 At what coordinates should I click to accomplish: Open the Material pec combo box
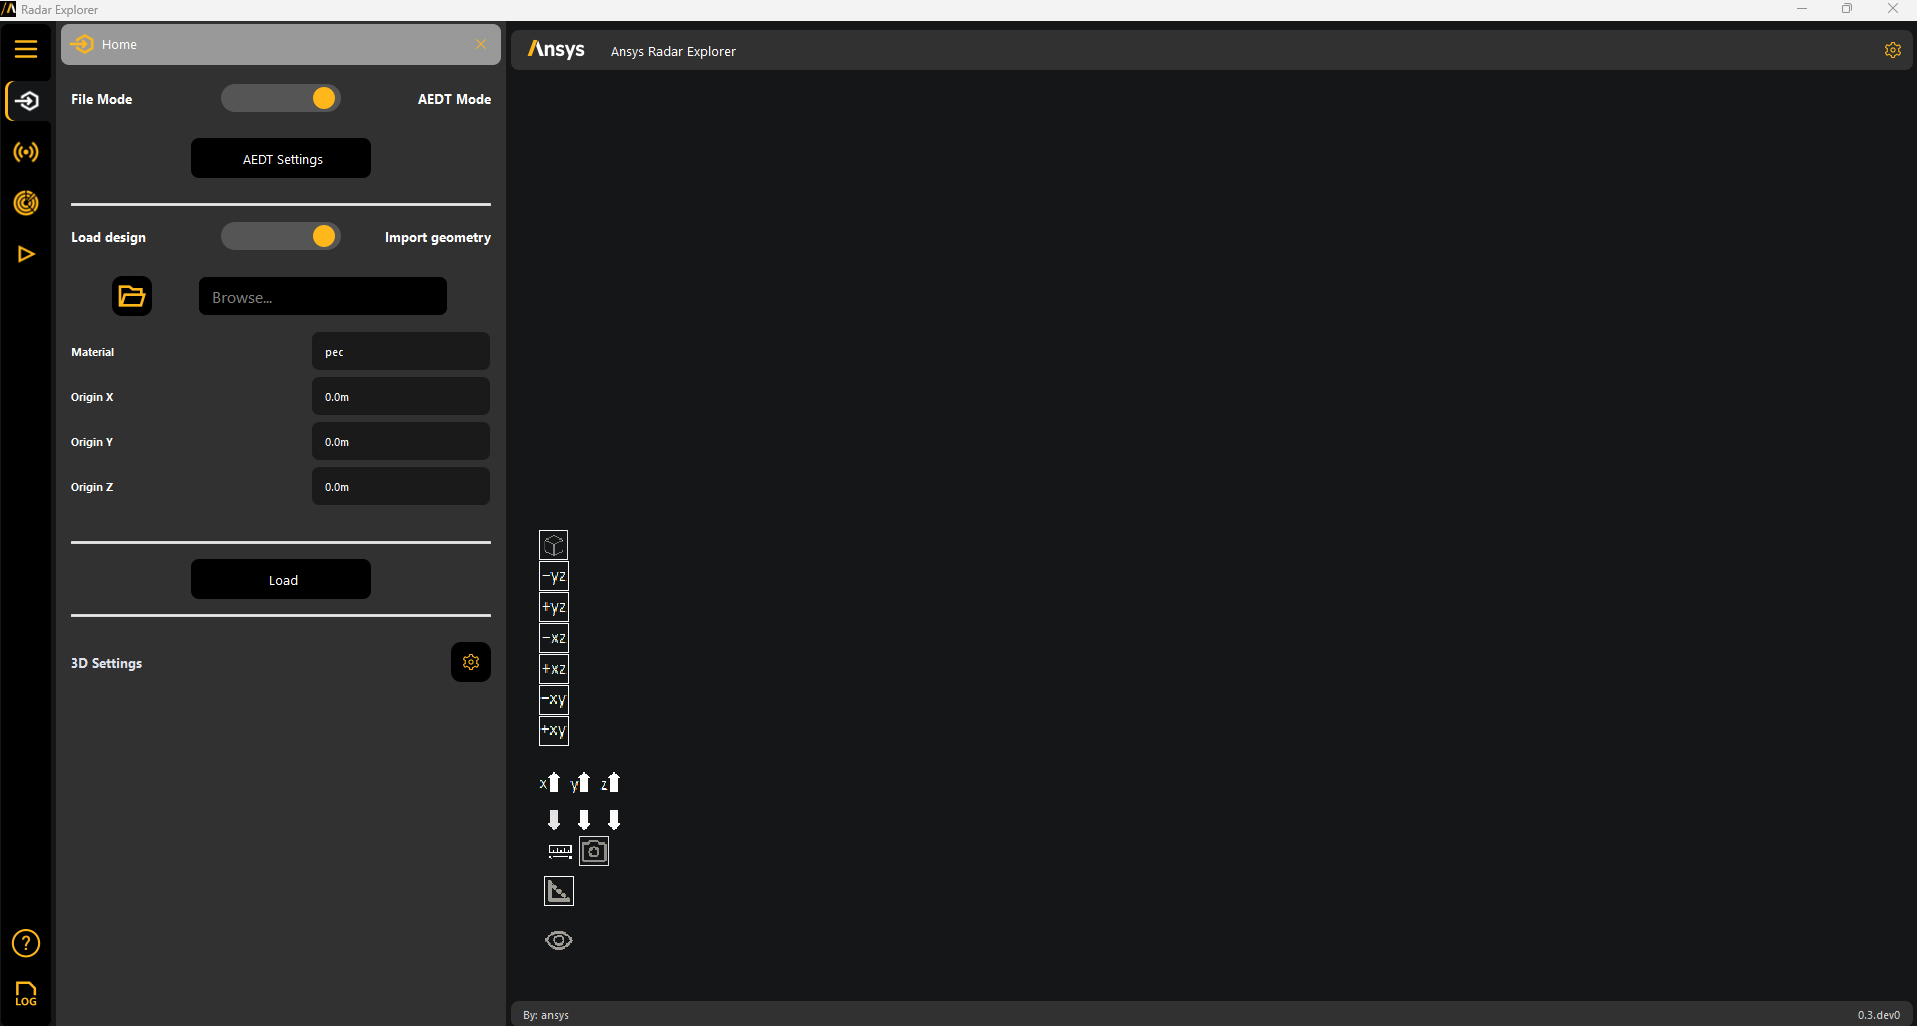(400, 352)
